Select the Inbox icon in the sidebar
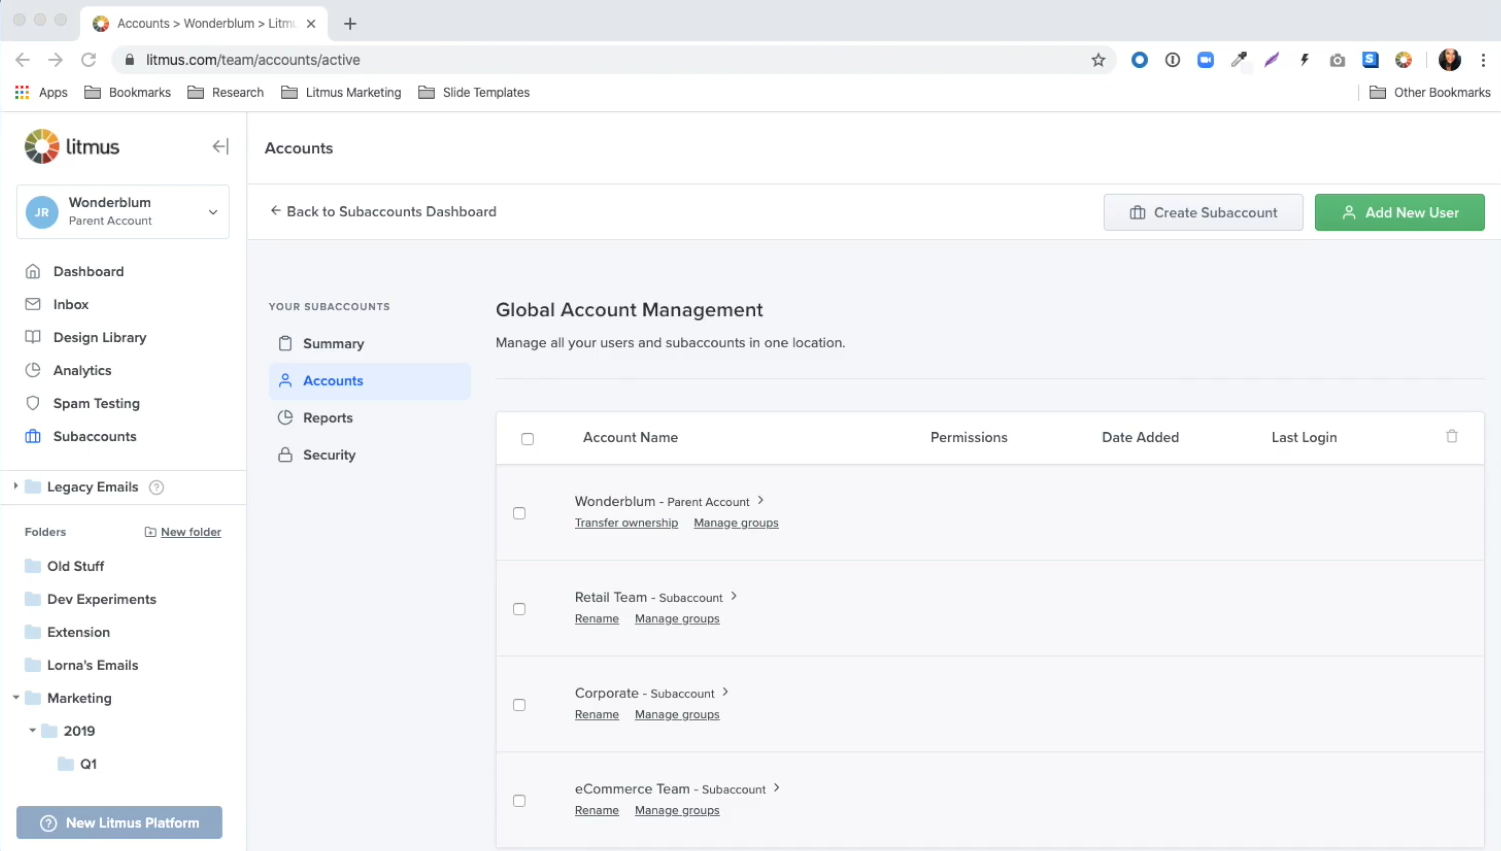The width and height of the screenshot is (1501, 851). coord(33,304)
